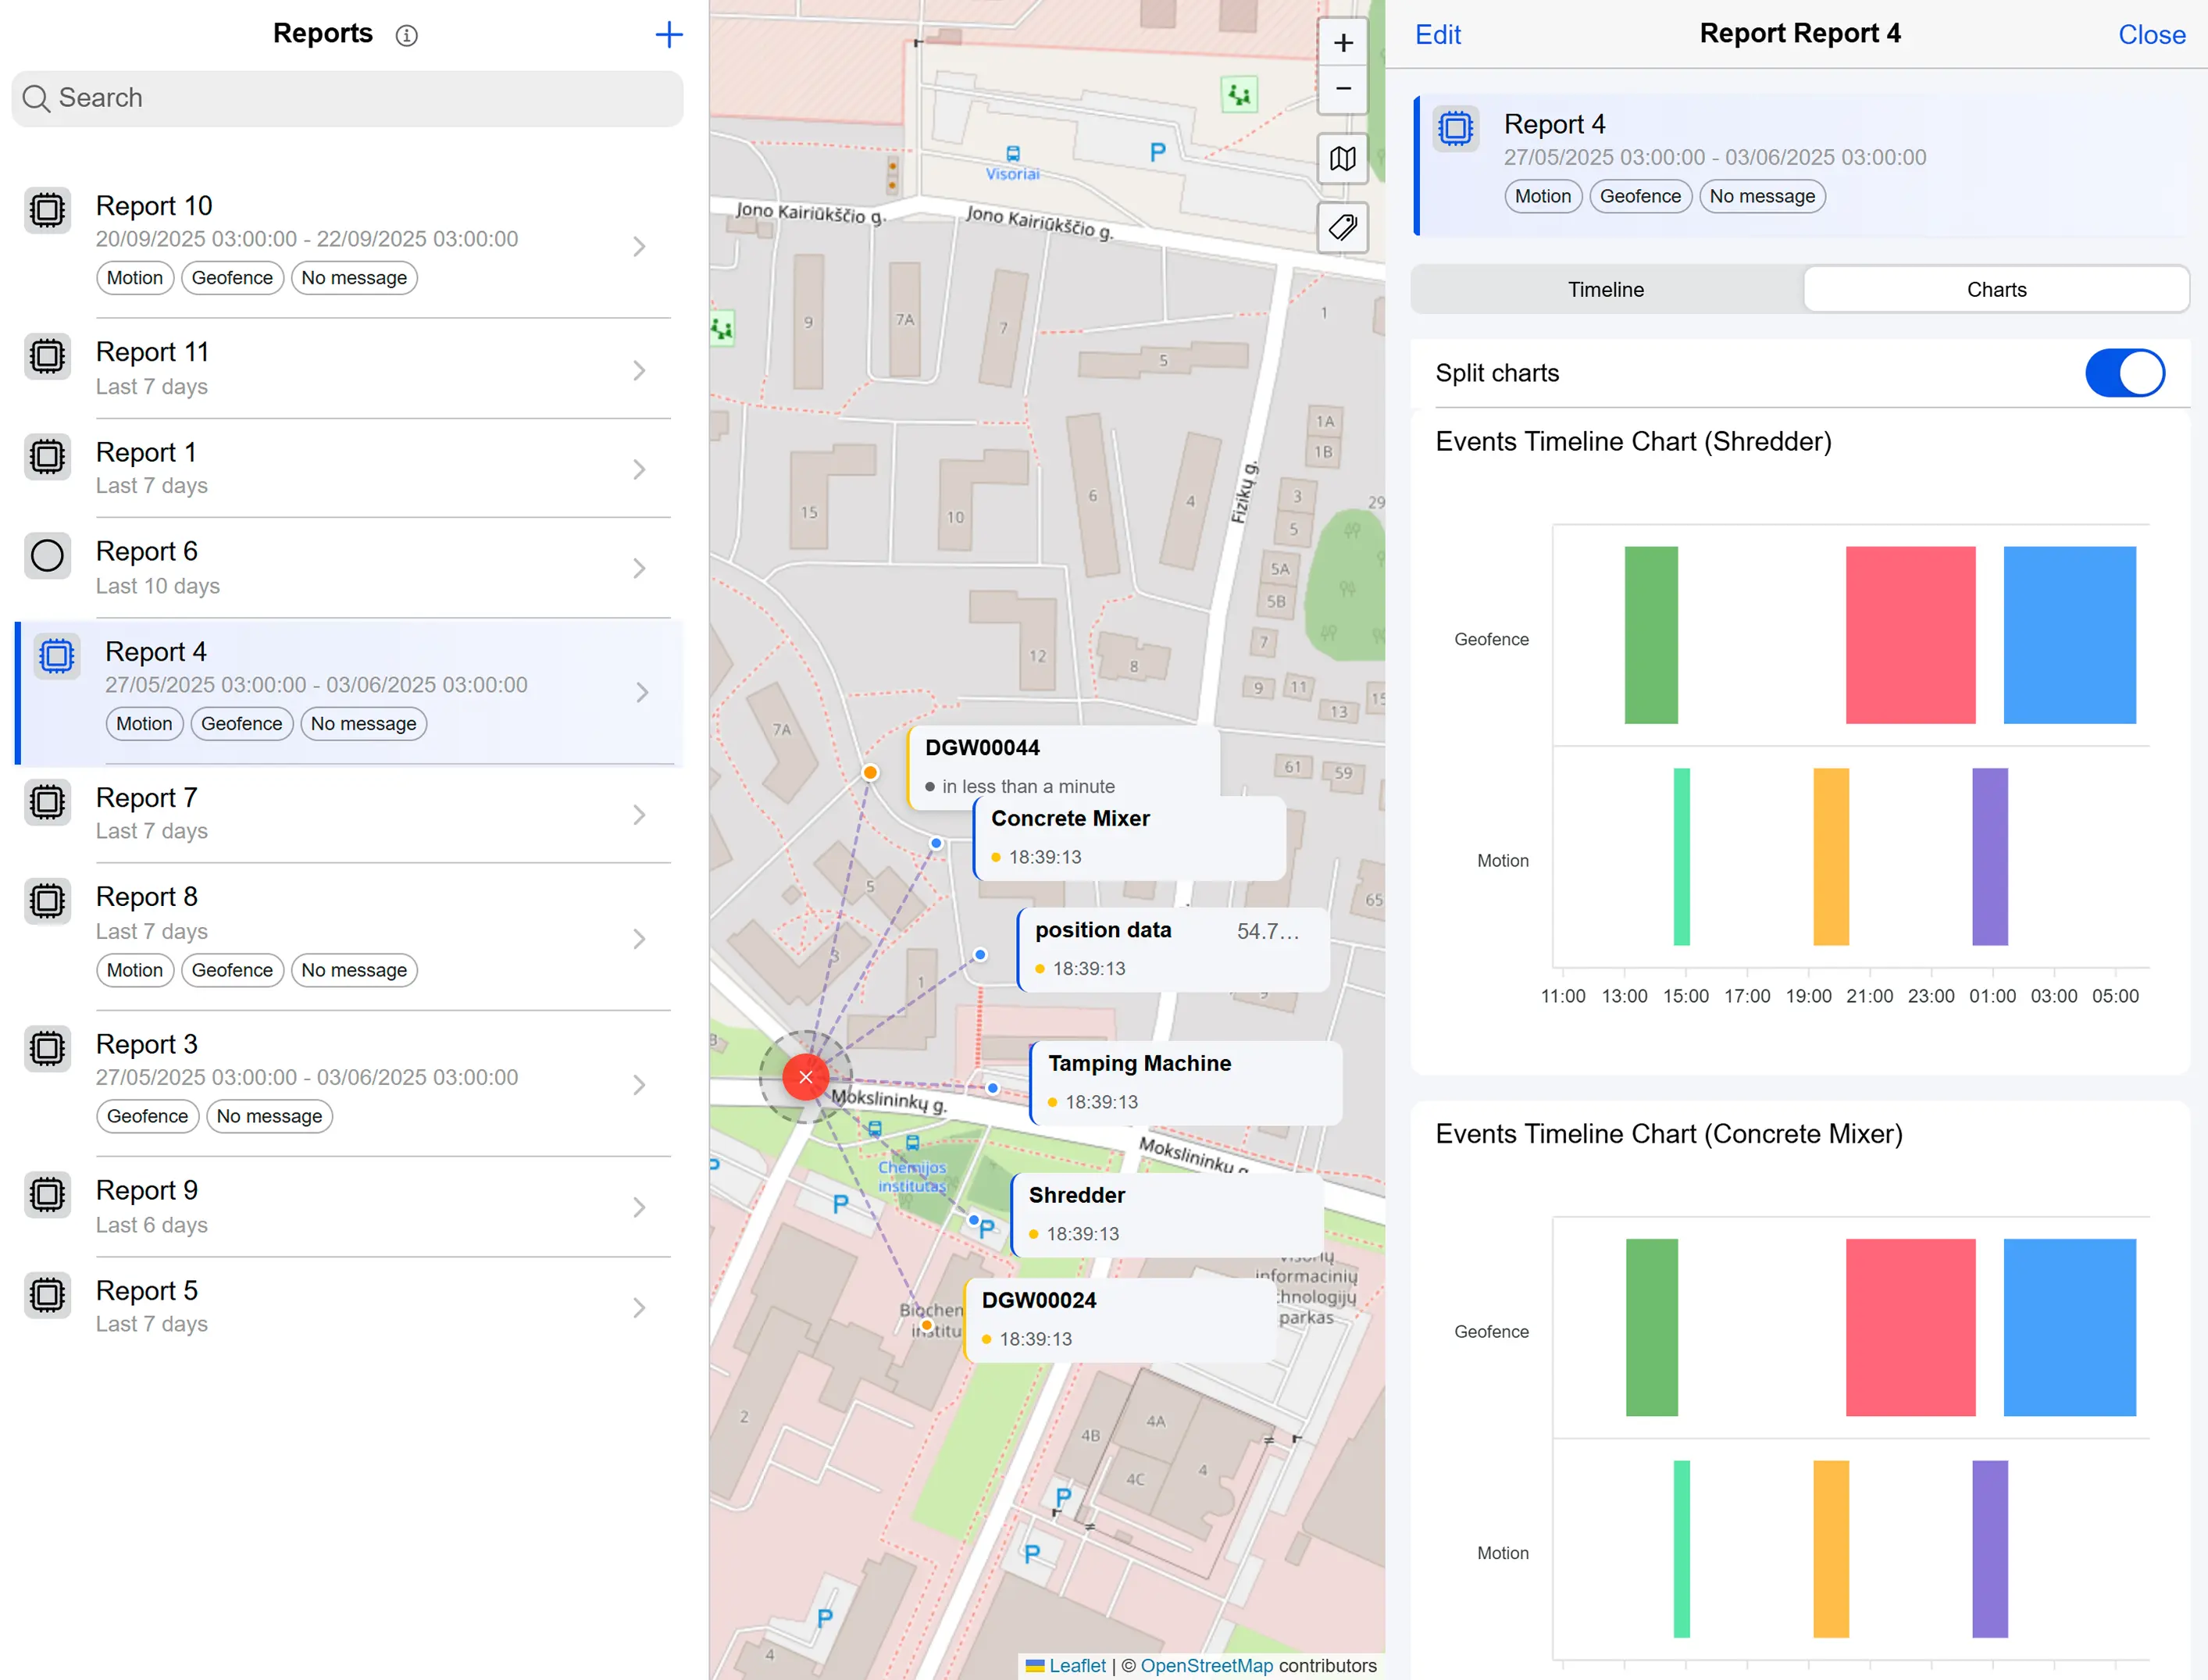Image resolution: width=2208 pixels, height=1680 pixels.
Task: Zoom in on the map
Action: click(x=1343, y=43)
